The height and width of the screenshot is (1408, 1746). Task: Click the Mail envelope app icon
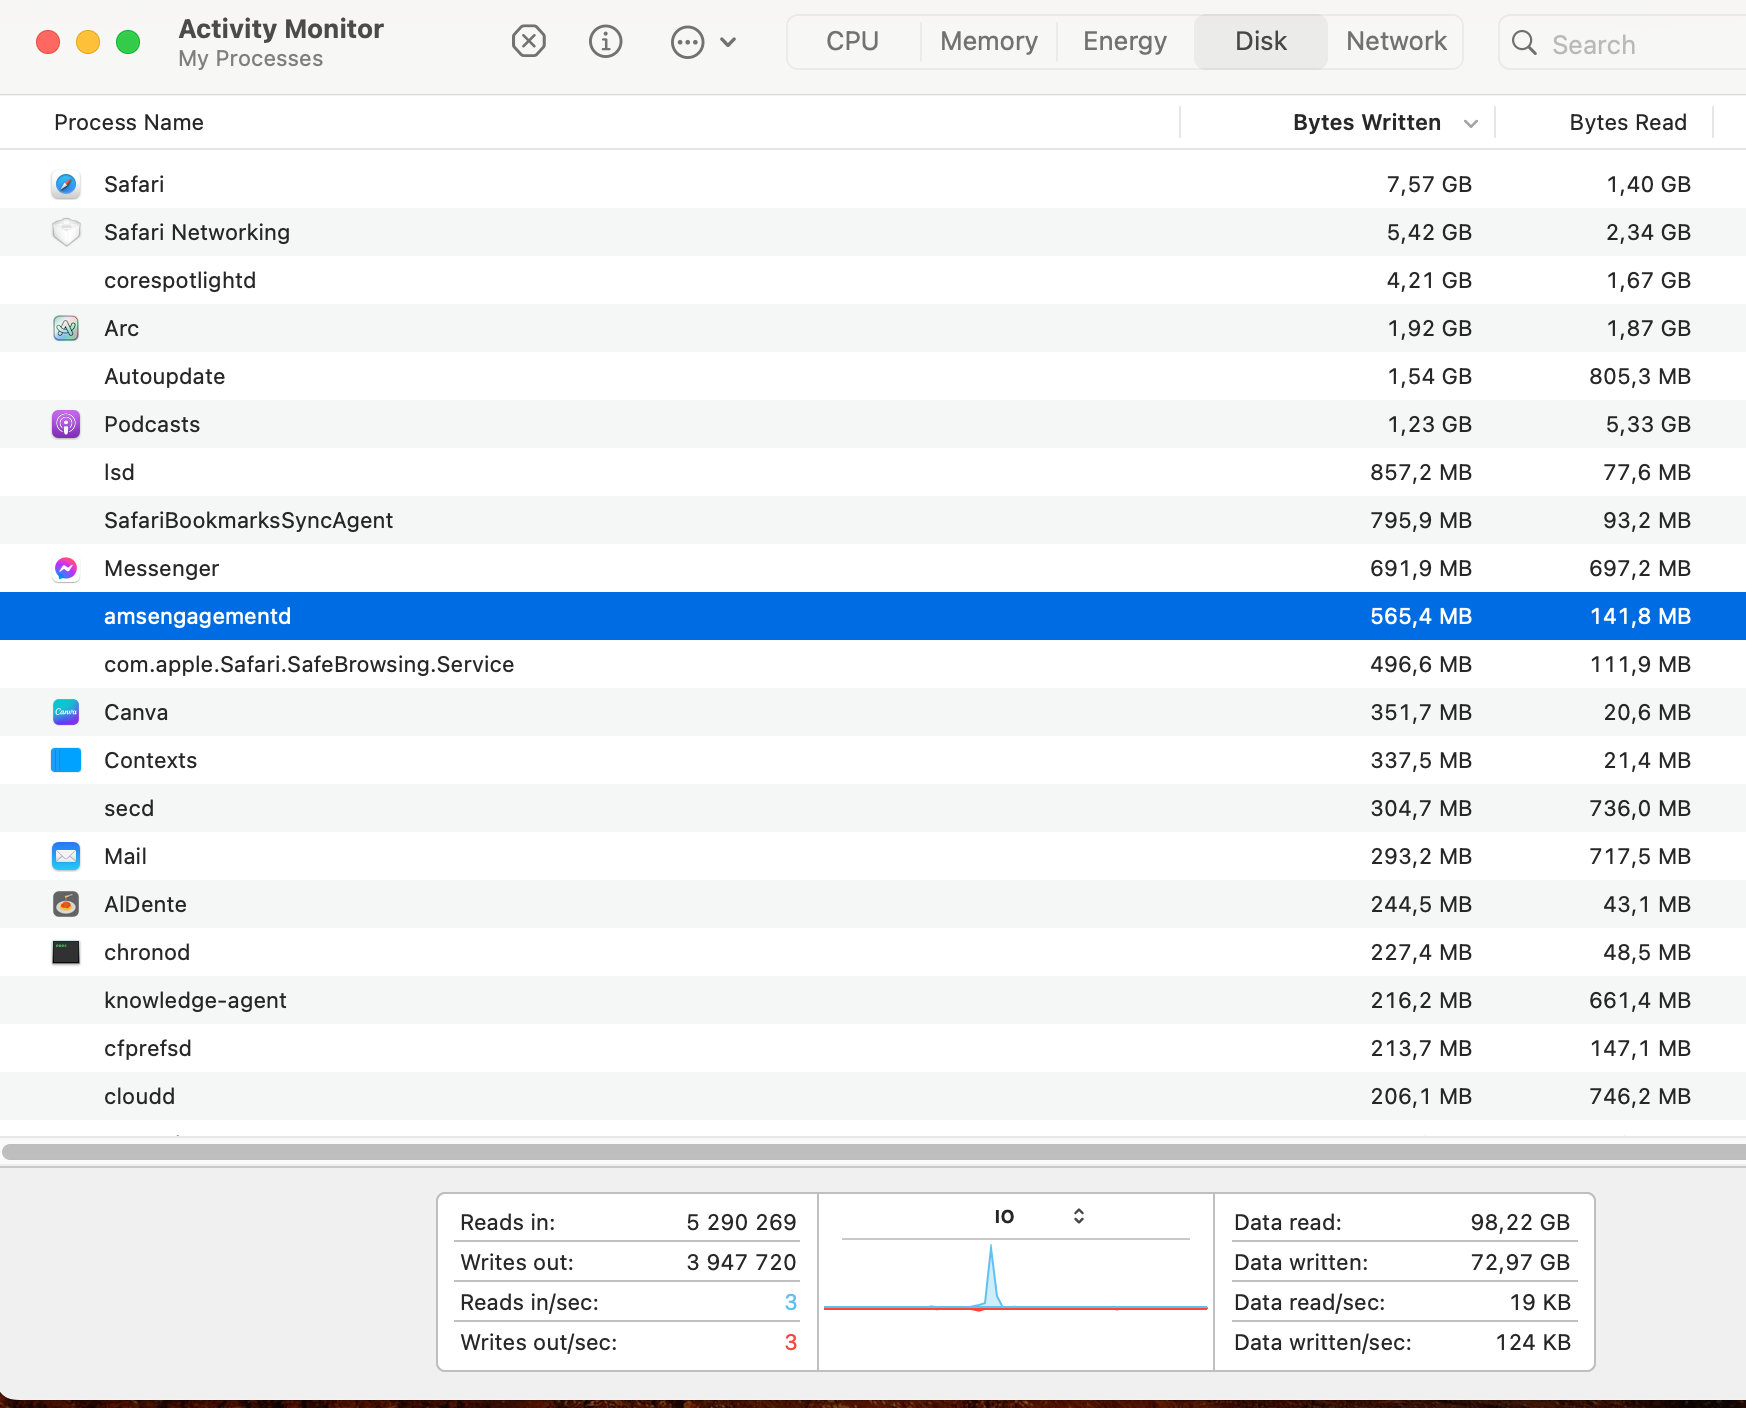tap(66, 856)
